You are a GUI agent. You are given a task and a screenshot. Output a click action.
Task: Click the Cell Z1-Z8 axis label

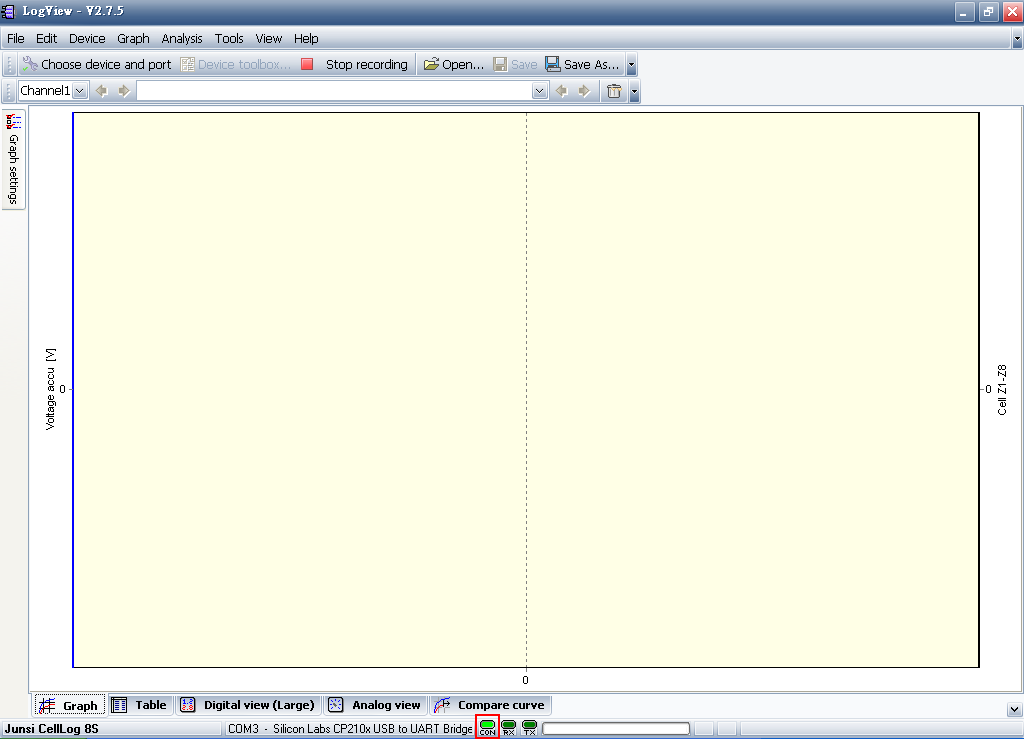coord(1002,390)
